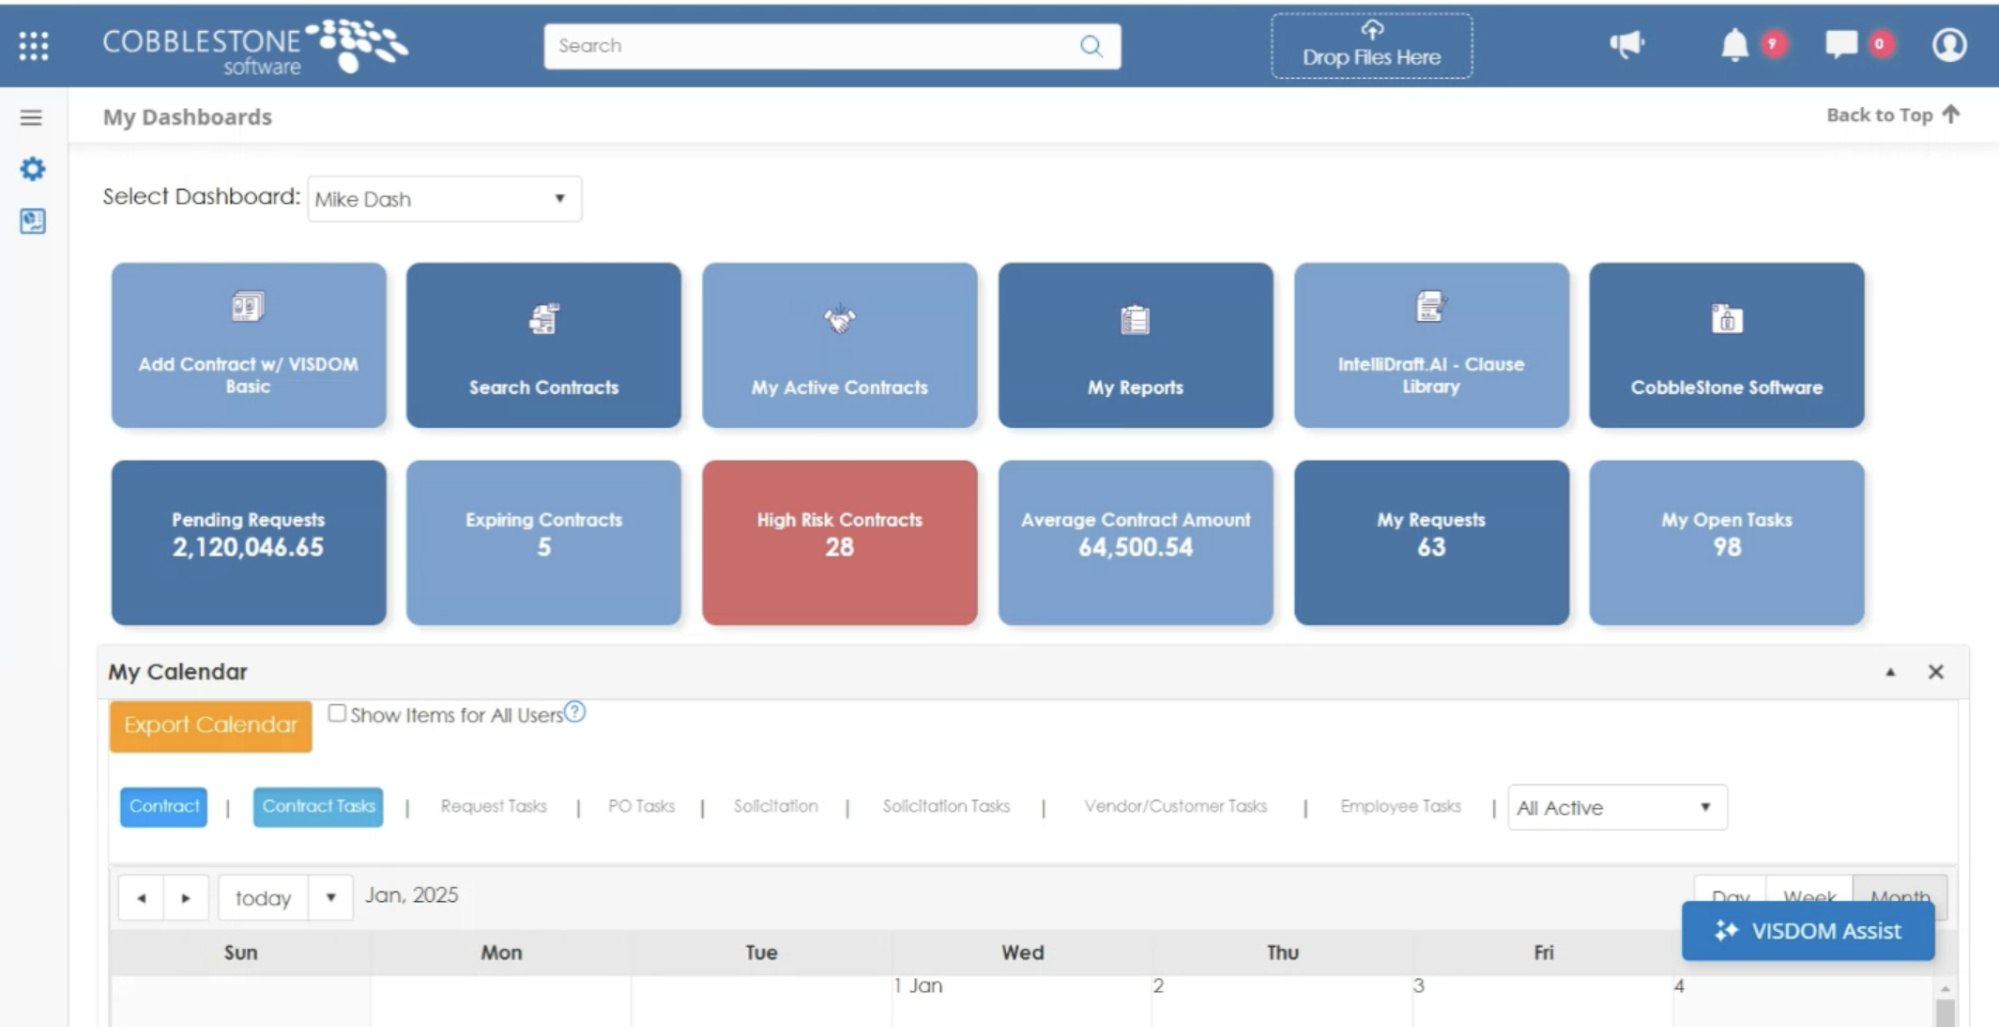Open the High Risk Contracts tile
The height and width of the screenshot is (1027, 1999).
(x=840, y=542)
